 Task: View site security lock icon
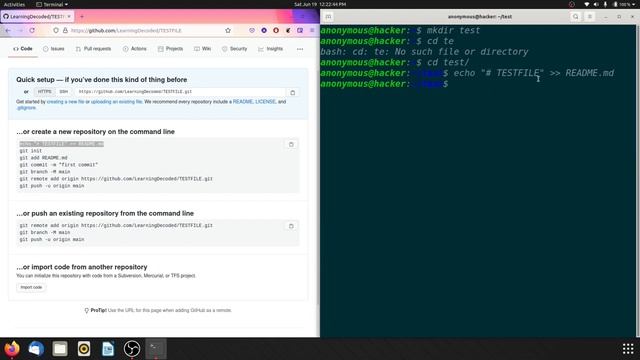coord(65,31)
